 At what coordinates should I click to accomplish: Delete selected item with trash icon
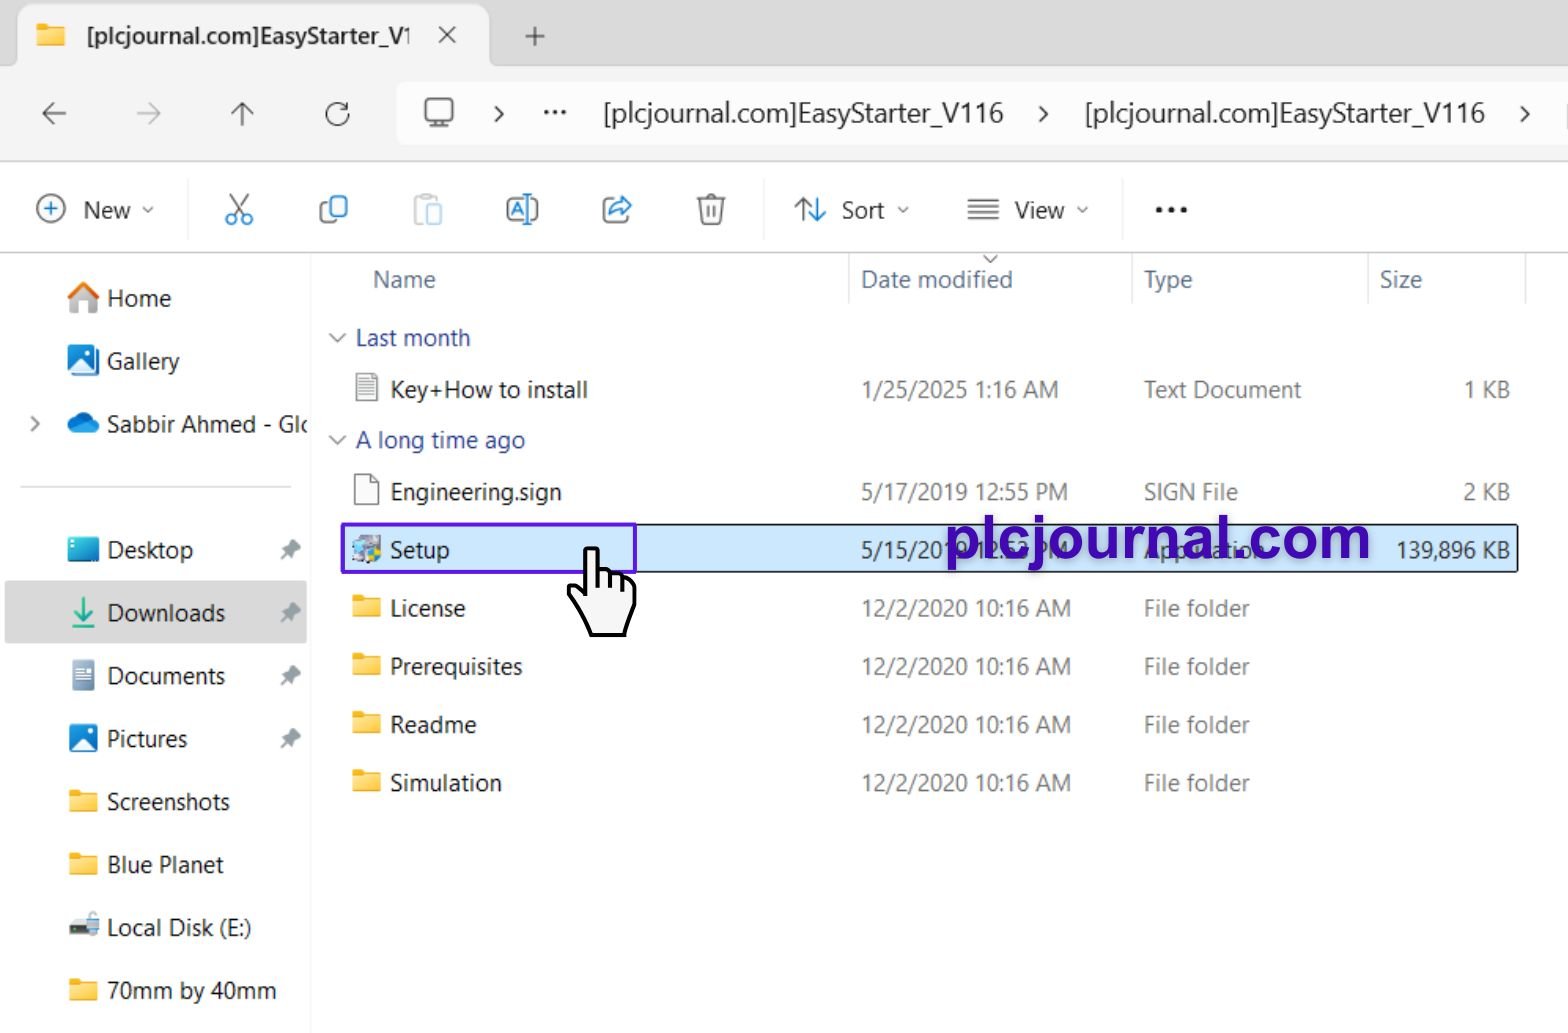click(711, 210)
